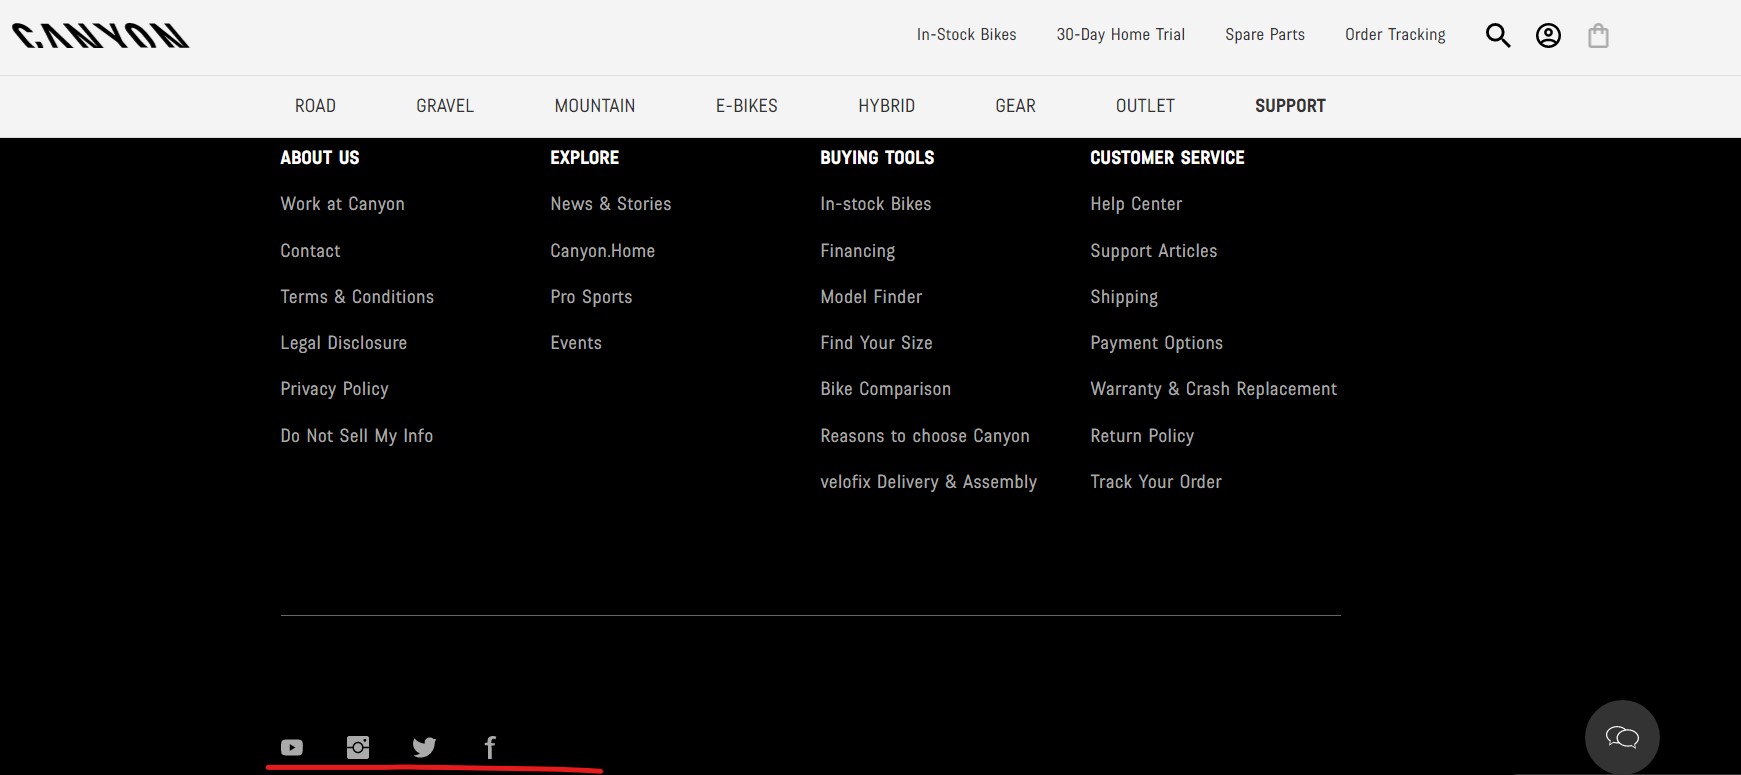Open Do Not Sell My Info
Image resolution: width=1741 pixels, height=775 pixels.
click(x=357, y=436)
